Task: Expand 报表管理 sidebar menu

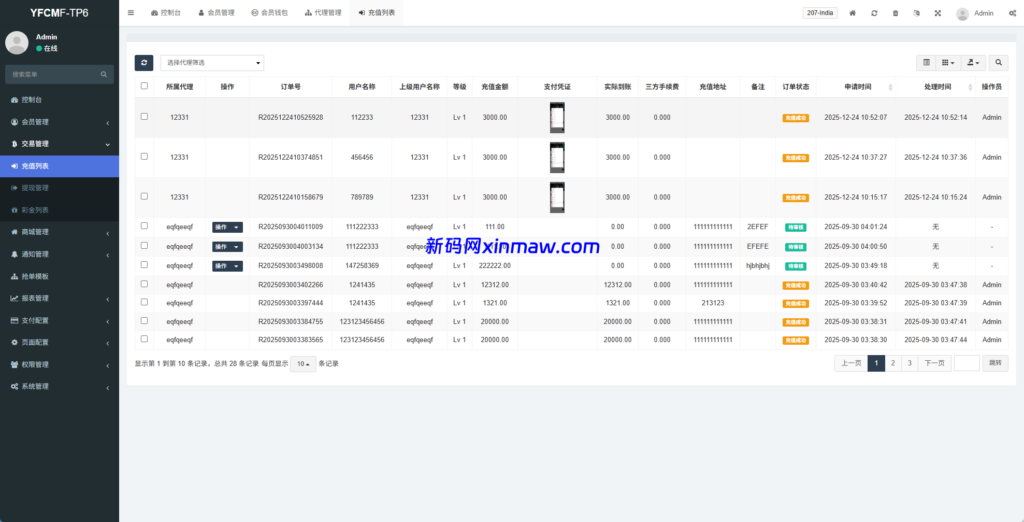Action: tap(59, 299)
